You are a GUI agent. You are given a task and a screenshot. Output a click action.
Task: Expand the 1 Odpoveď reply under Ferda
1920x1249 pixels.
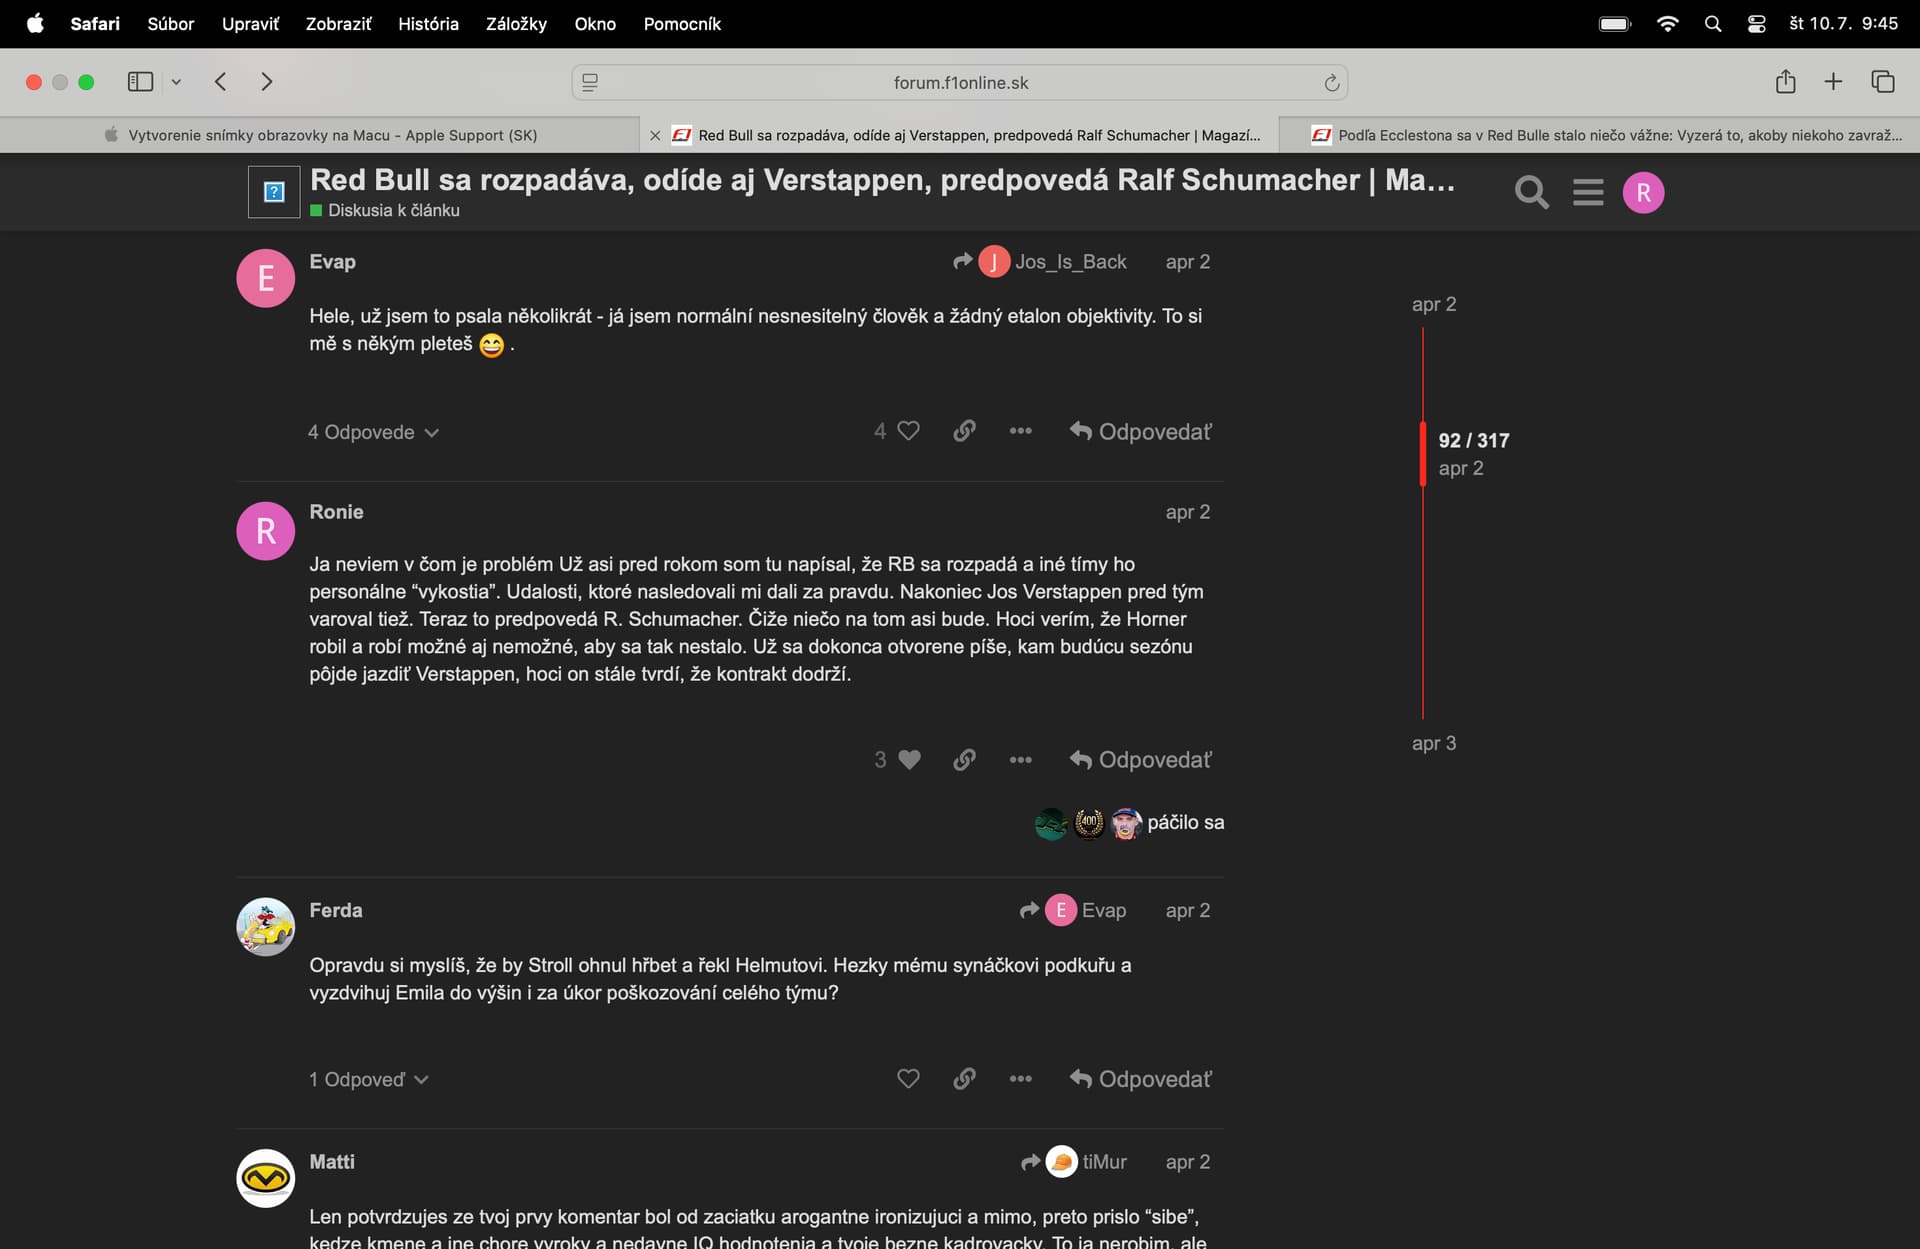click(x=369, y=1080)
